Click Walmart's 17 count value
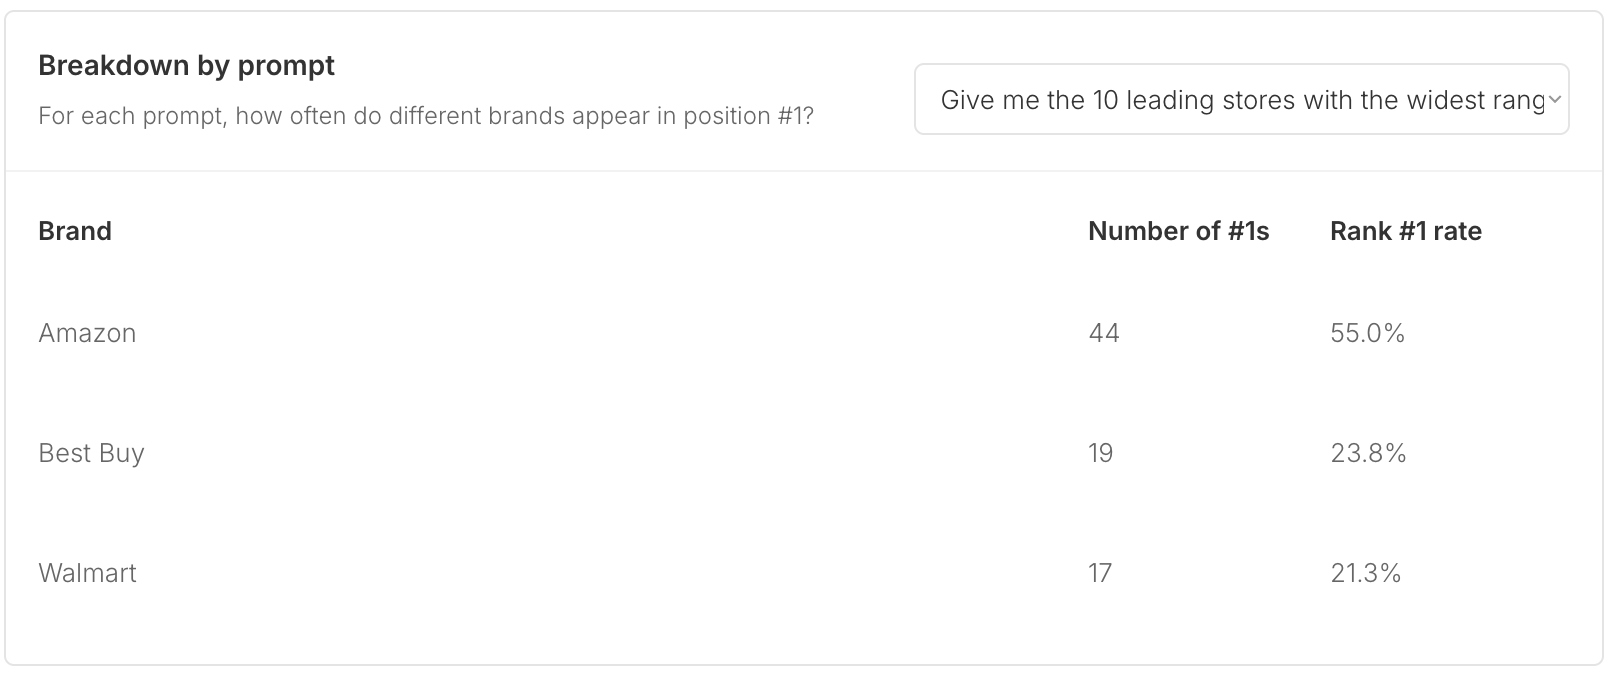 1100,573
